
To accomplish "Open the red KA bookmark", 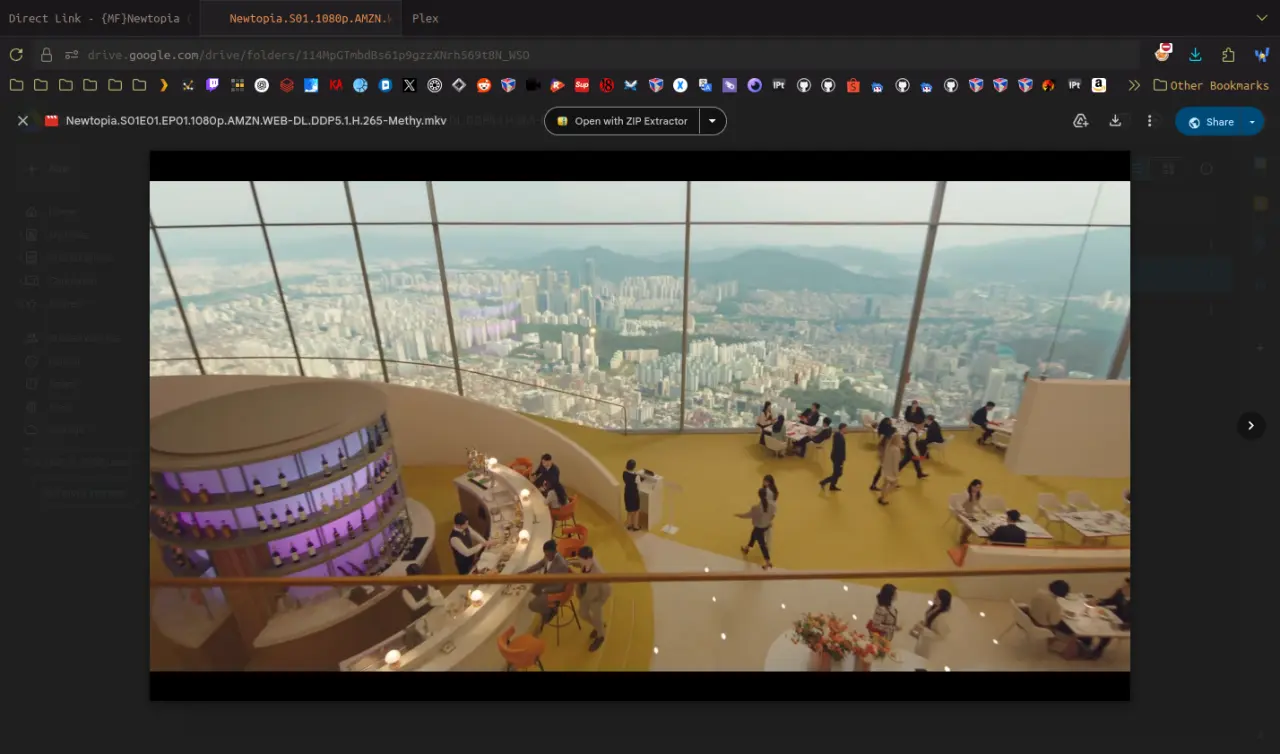I will 335,85.
